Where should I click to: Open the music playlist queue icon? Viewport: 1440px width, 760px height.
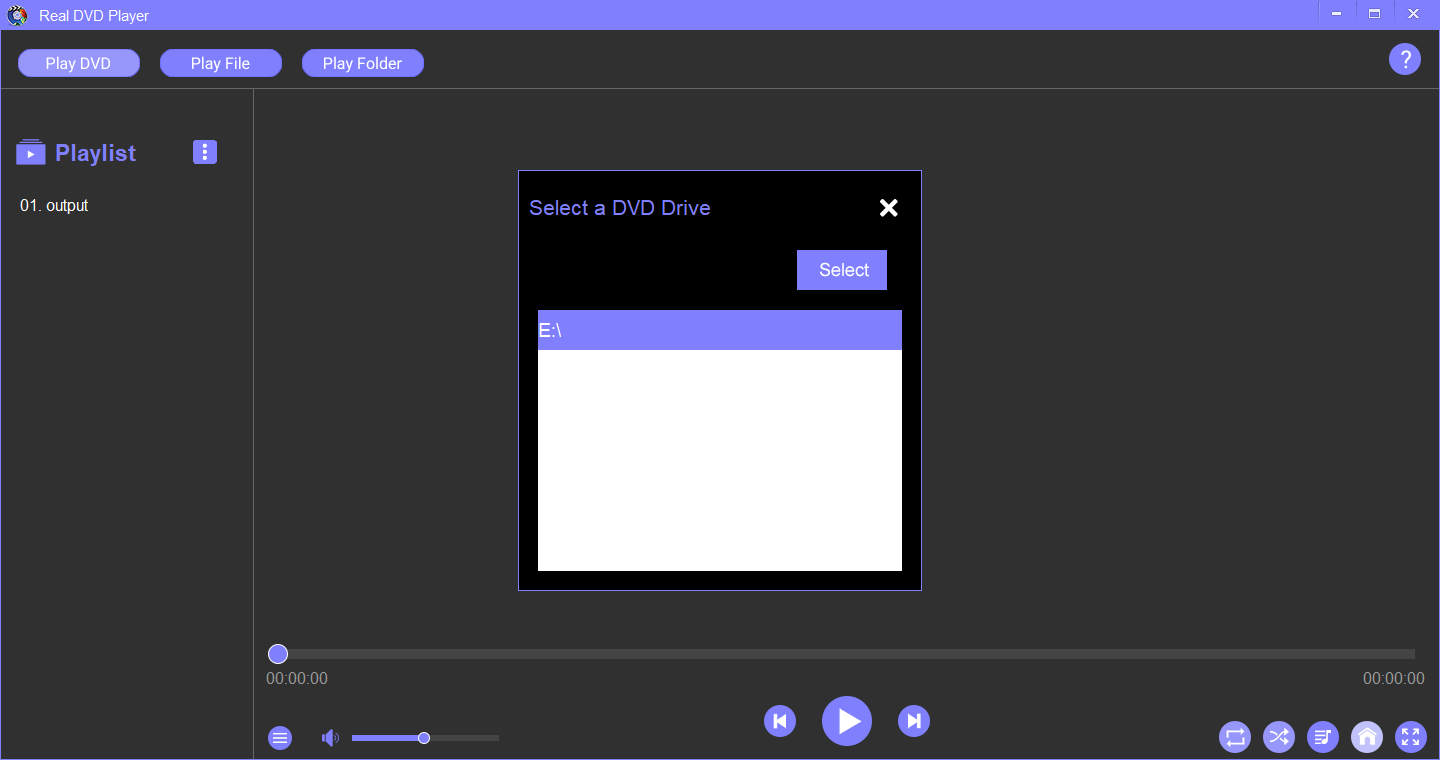1323,737
